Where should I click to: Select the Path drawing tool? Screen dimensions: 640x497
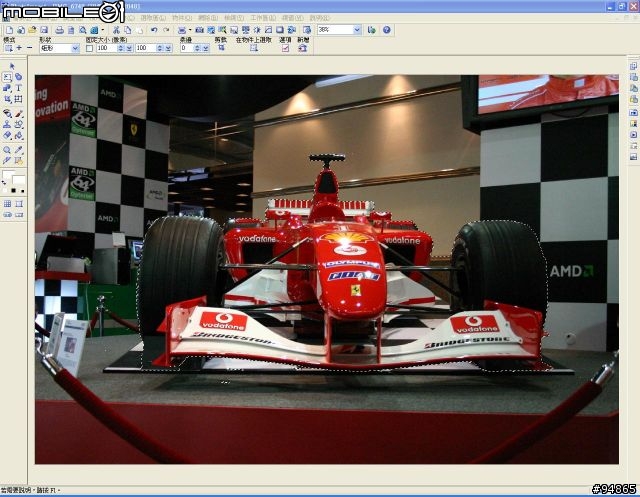point(7,88)
